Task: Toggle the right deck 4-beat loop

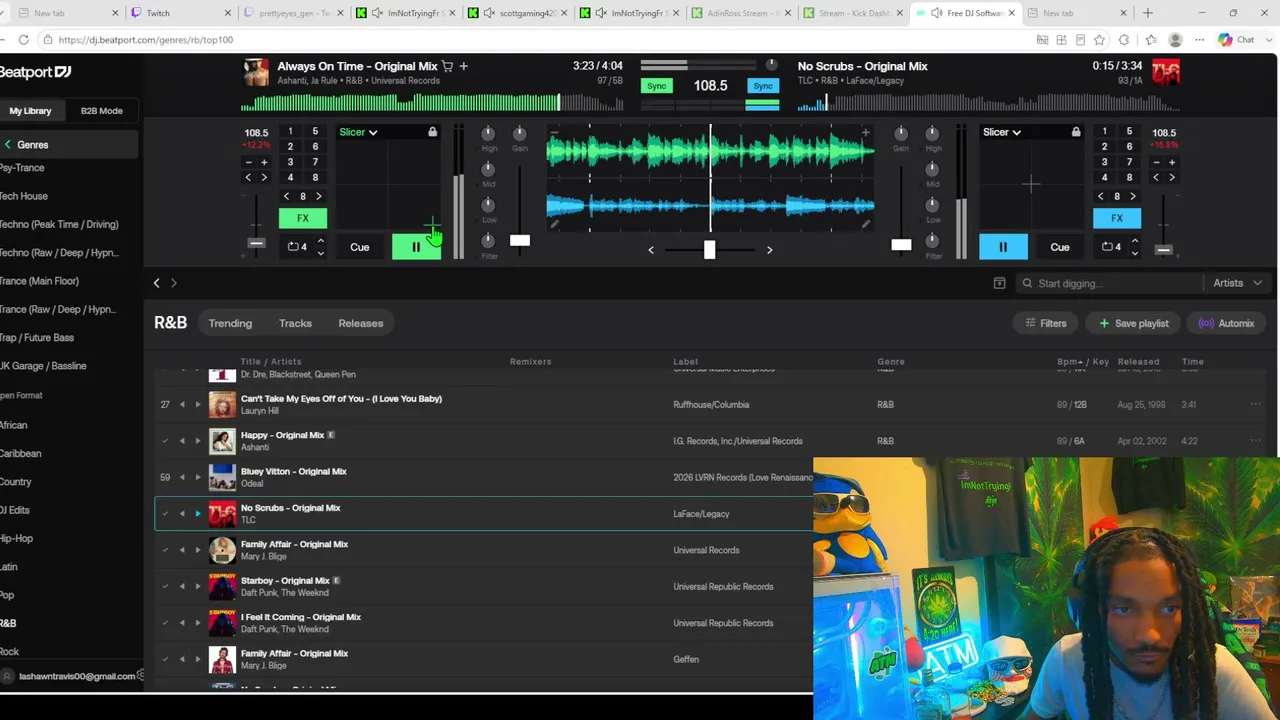Action: pos(1109,247)
